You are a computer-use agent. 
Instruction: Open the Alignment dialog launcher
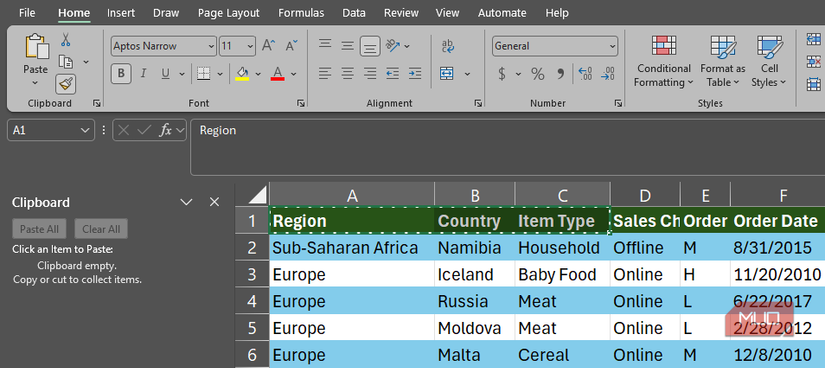point(478,104)
